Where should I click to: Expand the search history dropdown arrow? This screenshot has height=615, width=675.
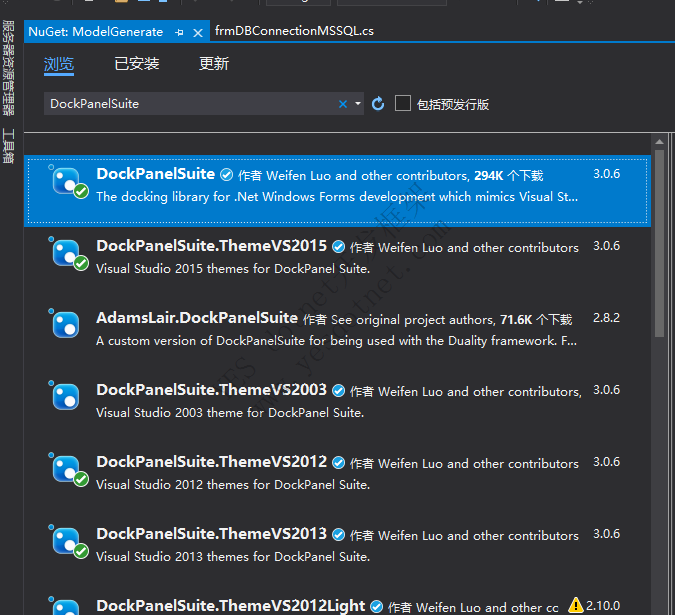point(358,104)
